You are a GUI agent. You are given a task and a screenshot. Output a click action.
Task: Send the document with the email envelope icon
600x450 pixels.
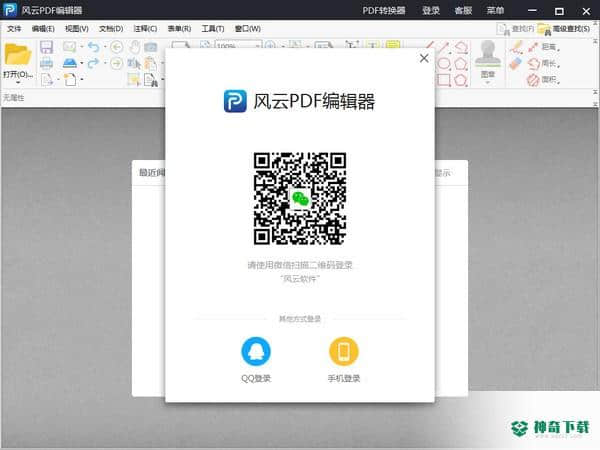coord(69,47)
